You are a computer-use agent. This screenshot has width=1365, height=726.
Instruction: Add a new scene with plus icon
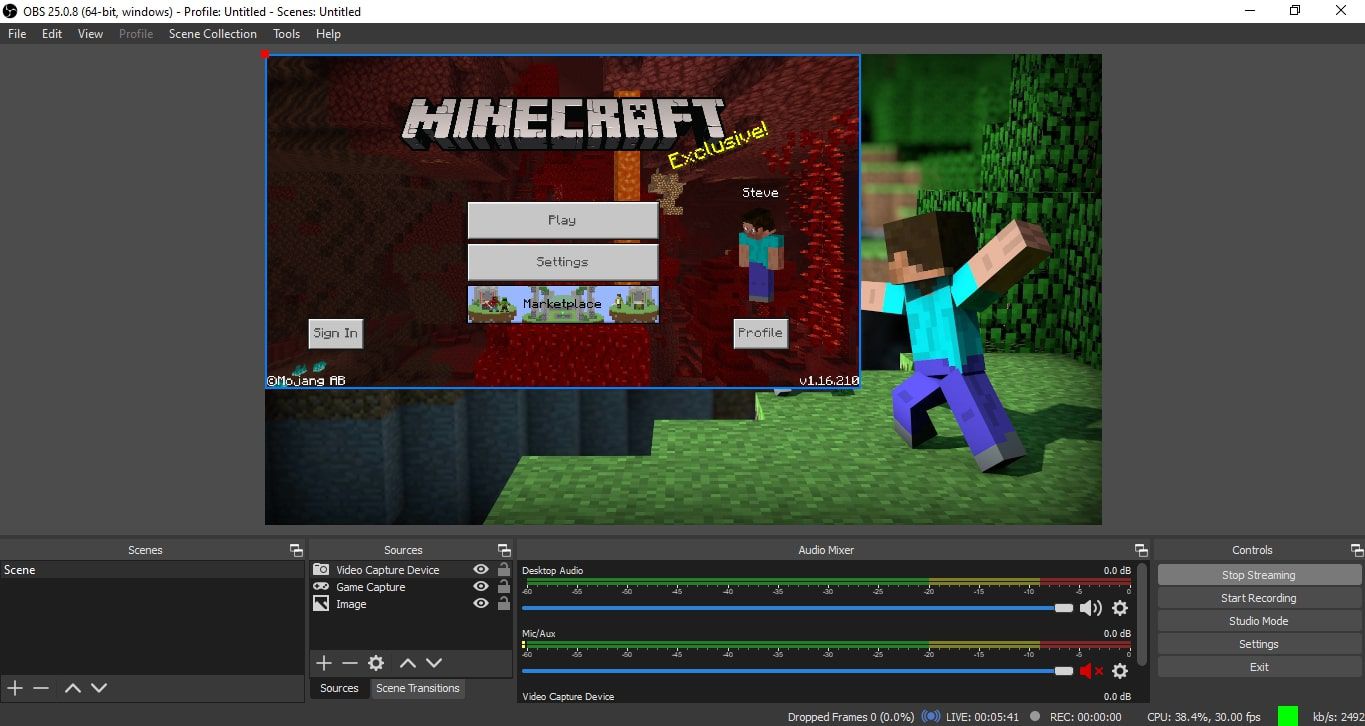pos(15,688)
